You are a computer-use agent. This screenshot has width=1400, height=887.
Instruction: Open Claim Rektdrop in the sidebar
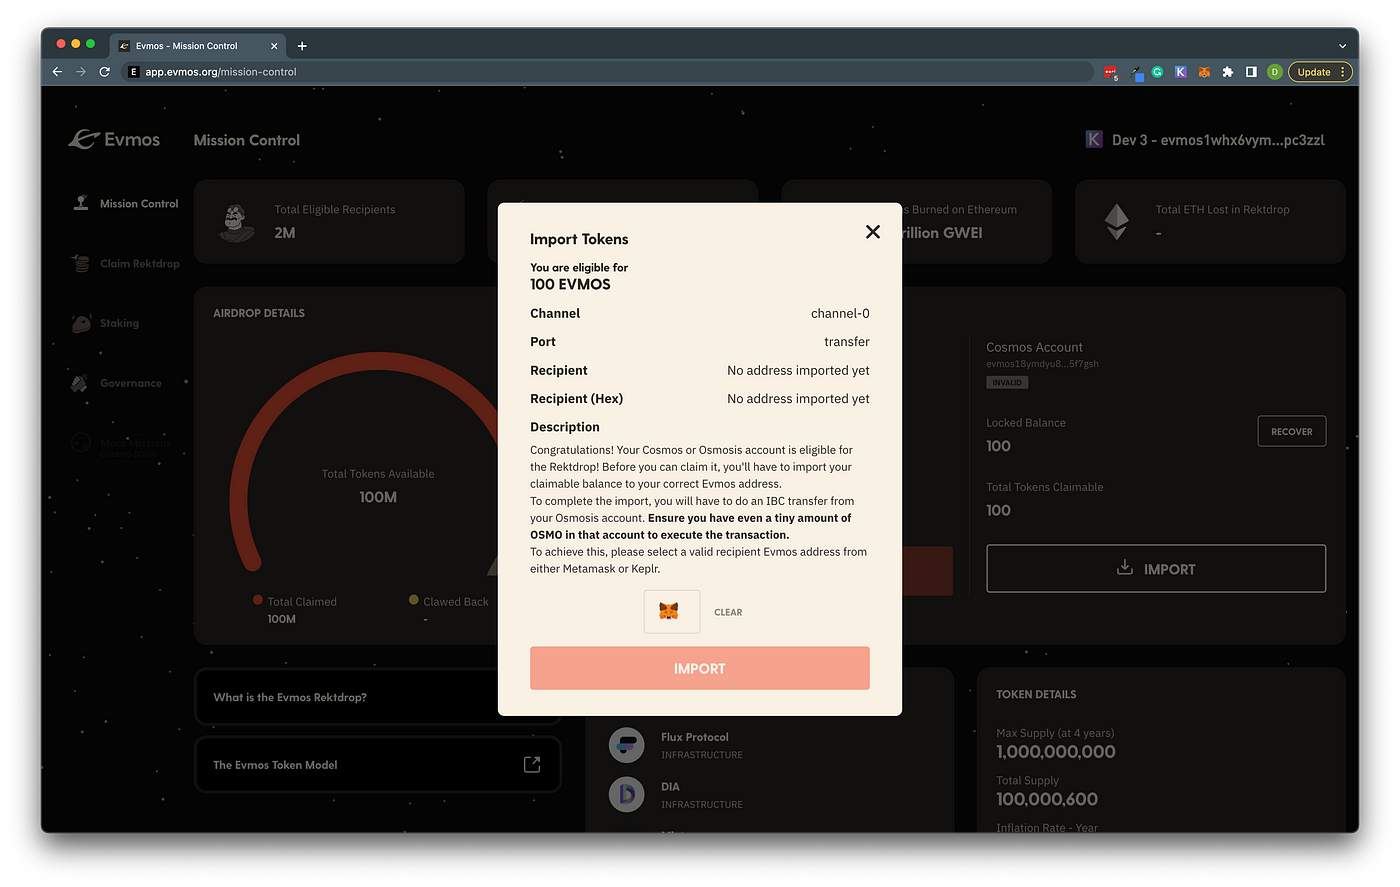click(140, 264)
